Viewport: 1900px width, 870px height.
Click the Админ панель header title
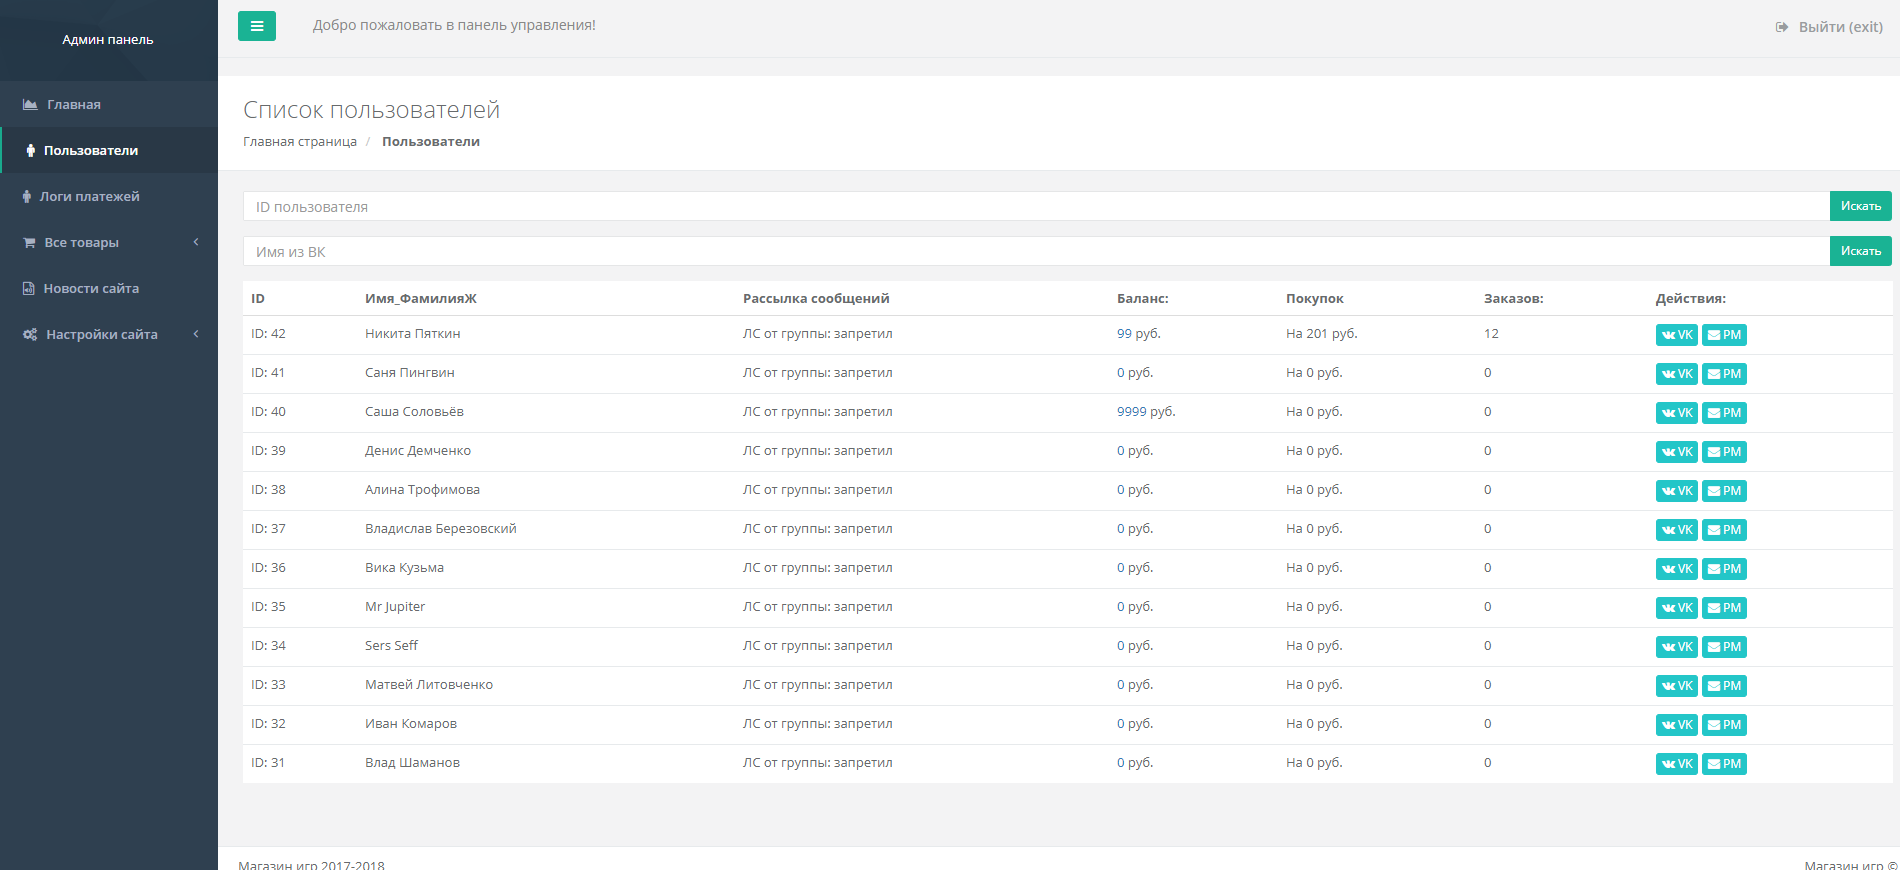(x=108, y=40)
